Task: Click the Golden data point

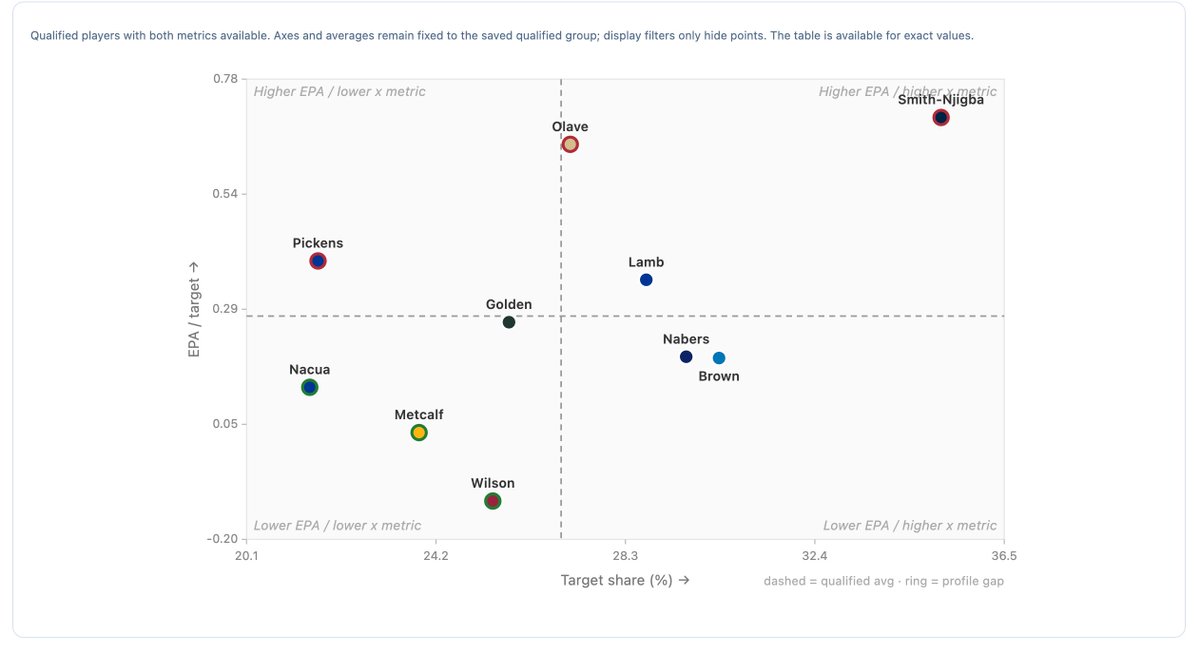Action: point(509,322)
